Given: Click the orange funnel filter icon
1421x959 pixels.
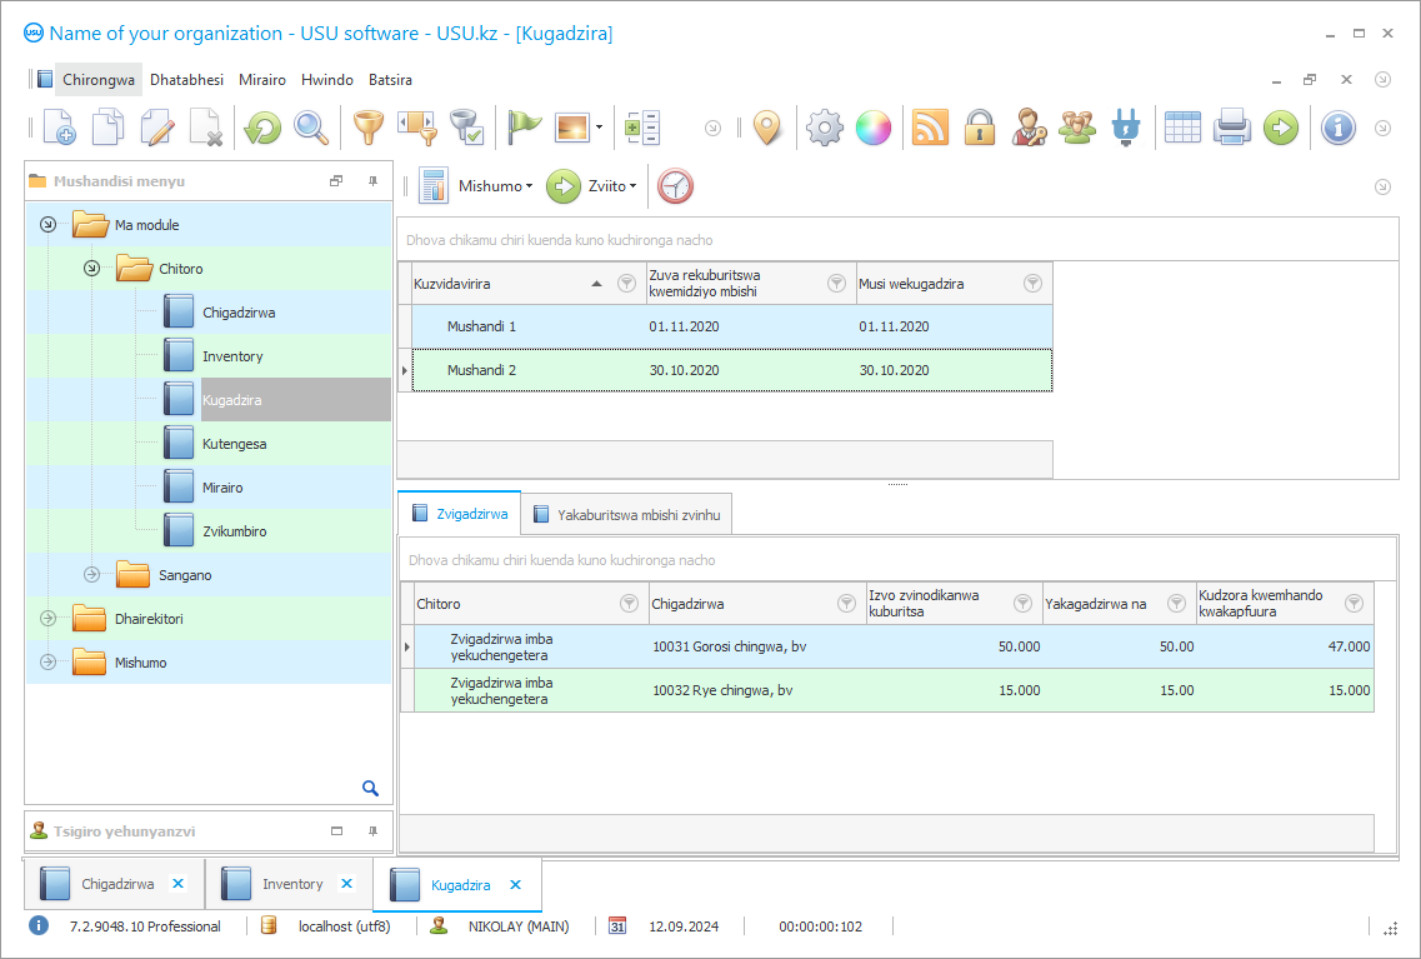Looking at the screenshot, I should pyautogui.click(x=368, y=128).
